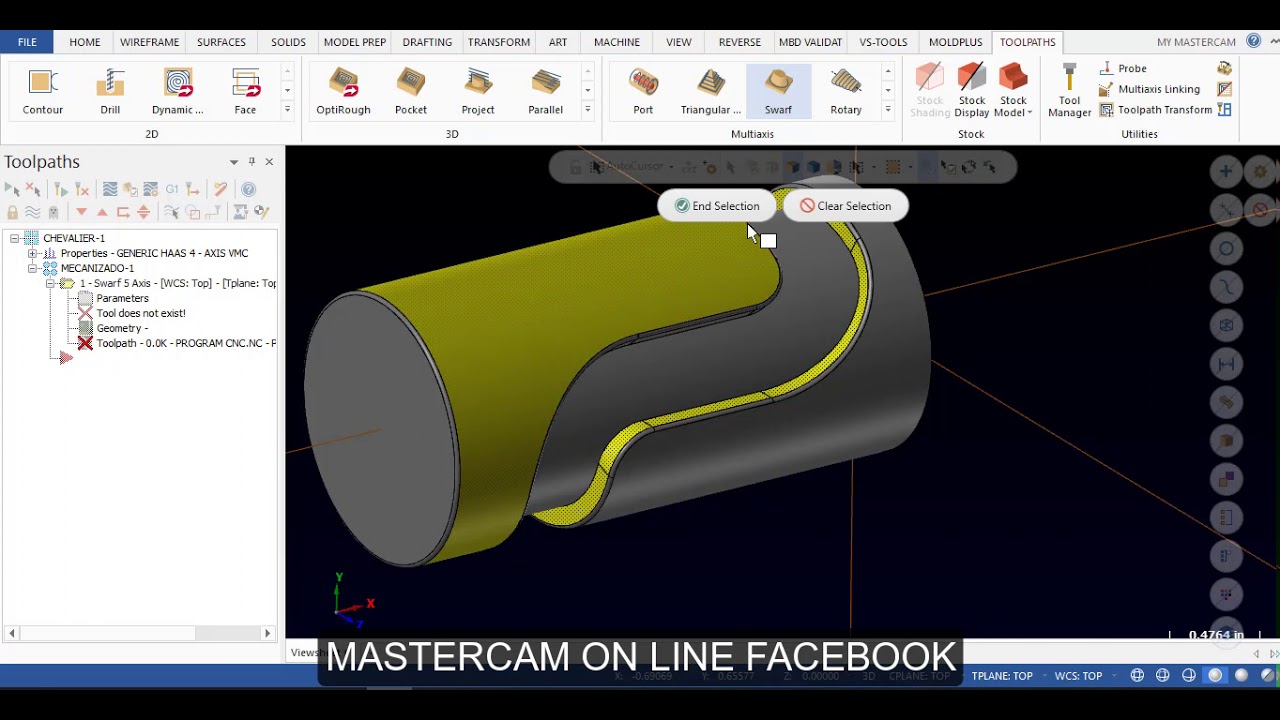Select the 'Tool does not exist!' item
The width and height of the screenshot is (1280, 720).
coord(141,313)
